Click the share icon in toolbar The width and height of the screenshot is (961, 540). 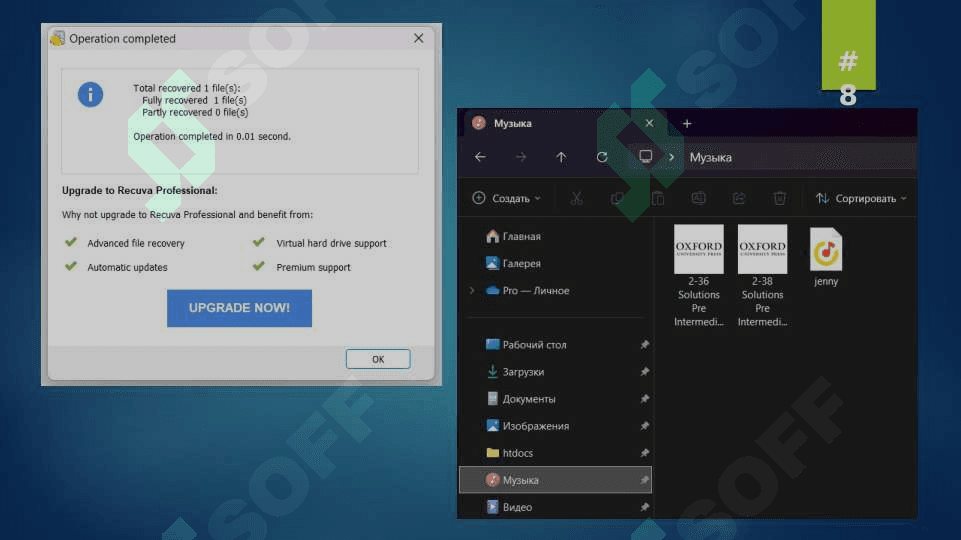[739, 198]
